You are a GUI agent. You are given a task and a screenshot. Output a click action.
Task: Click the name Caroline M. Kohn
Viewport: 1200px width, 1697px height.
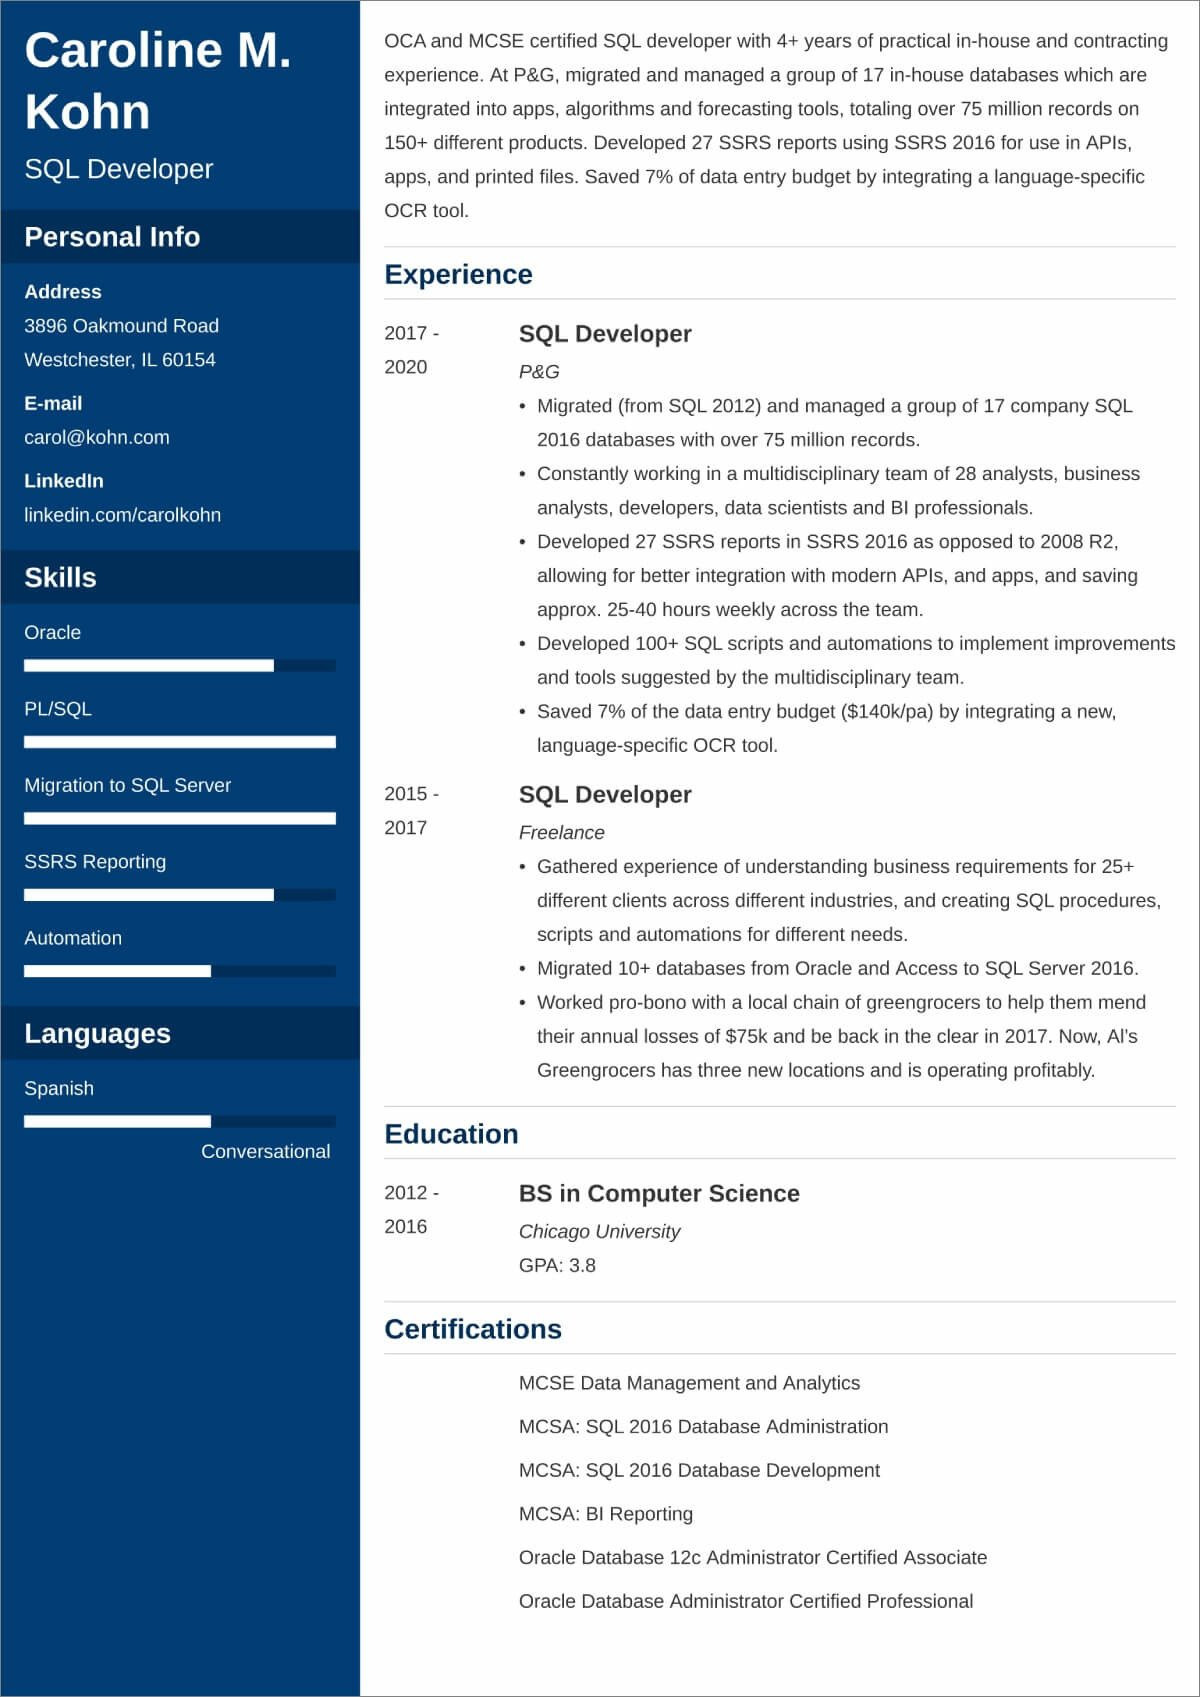point(158,80)
